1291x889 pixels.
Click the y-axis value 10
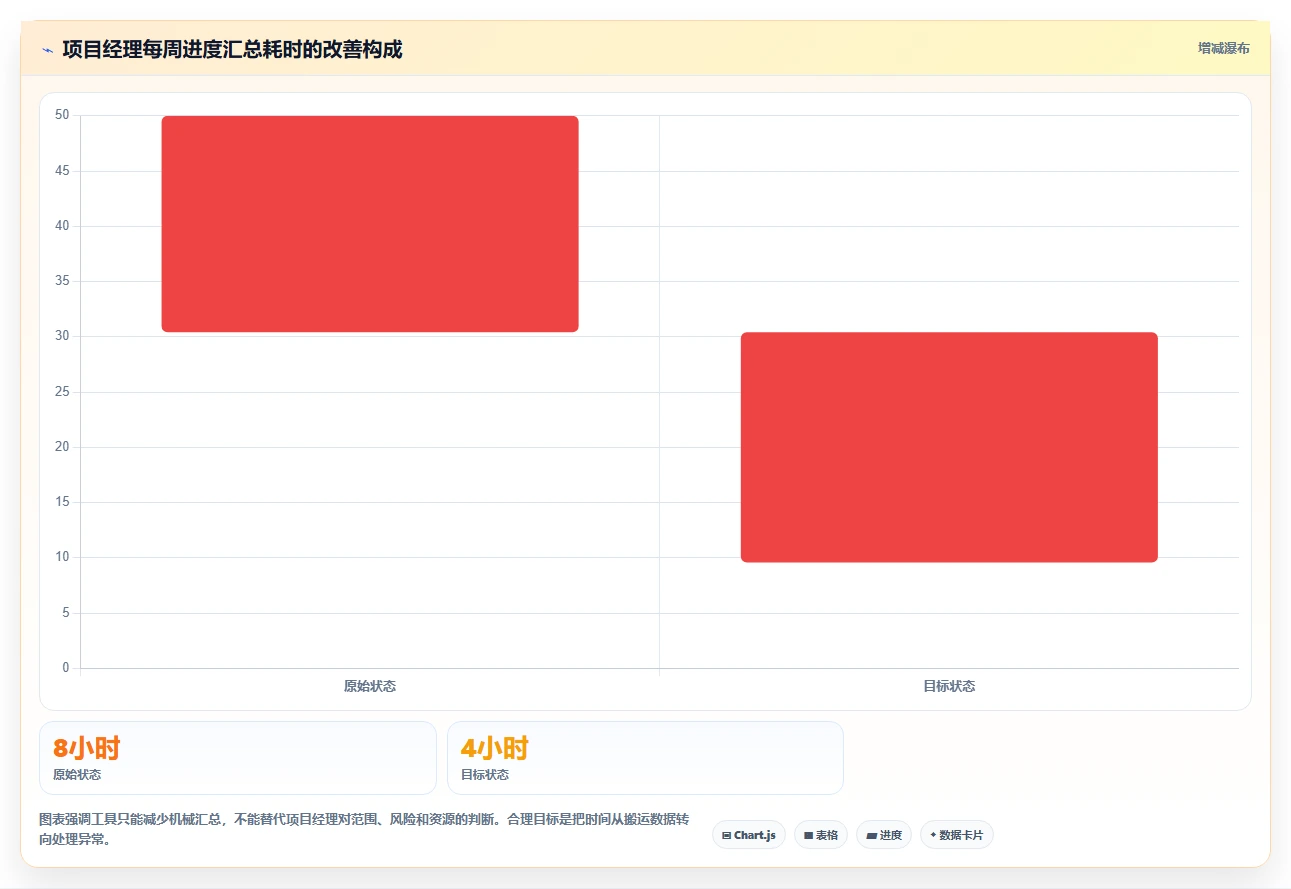pyautogui.click(x=62, y=557)
